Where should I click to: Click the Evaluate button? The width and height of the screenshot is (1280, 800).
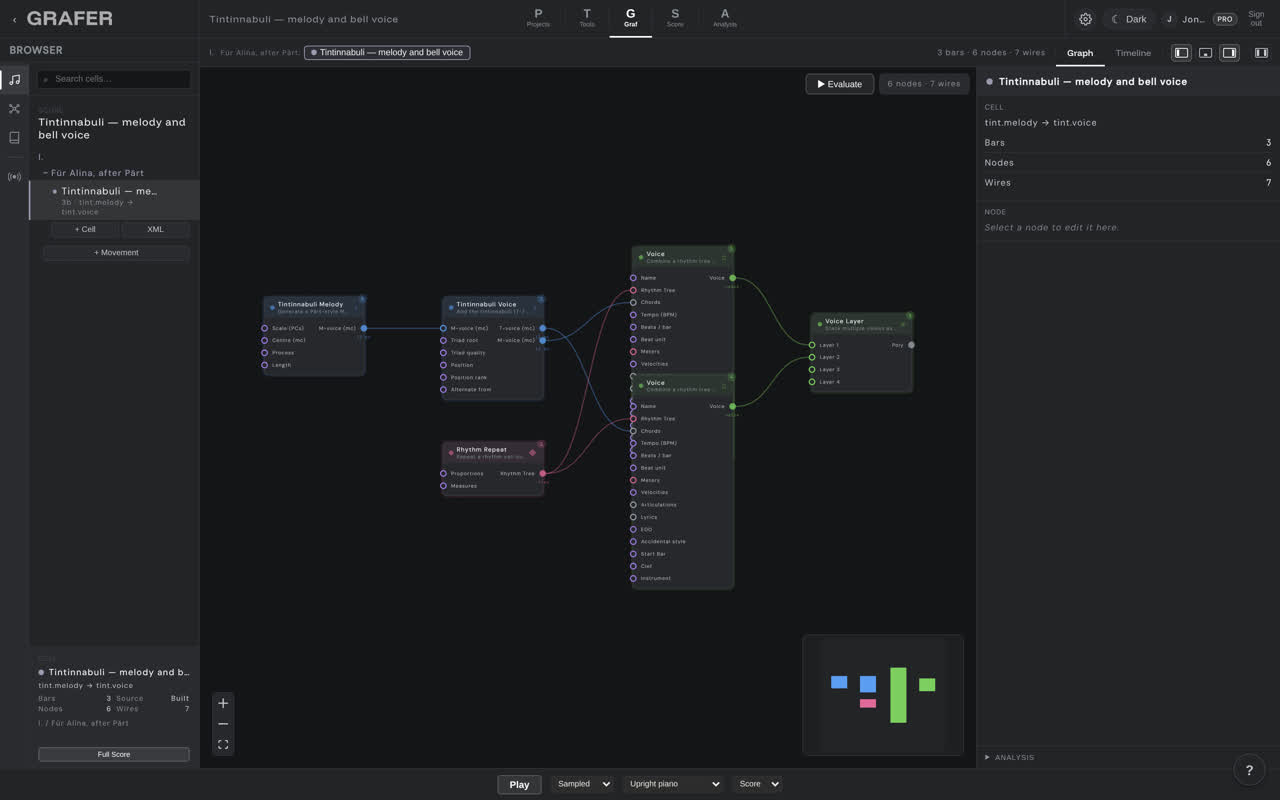(840, 84)
